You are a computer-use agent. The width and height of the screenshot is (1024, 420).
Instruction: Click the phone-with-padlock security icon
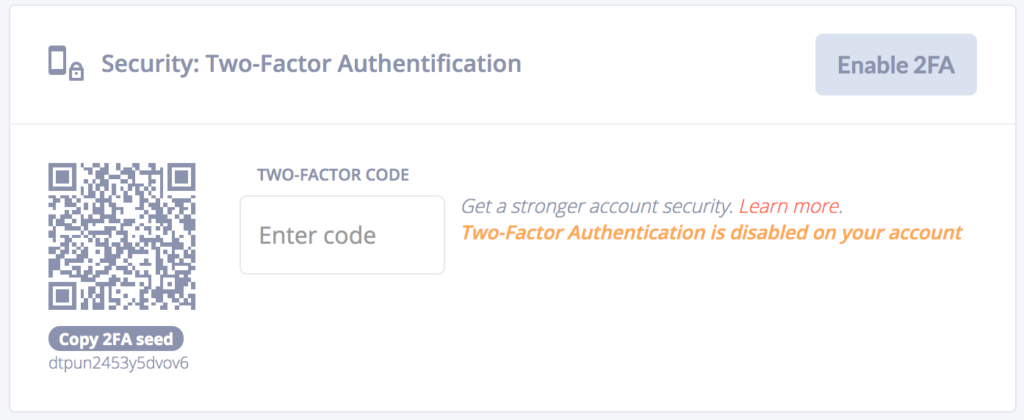66,64
